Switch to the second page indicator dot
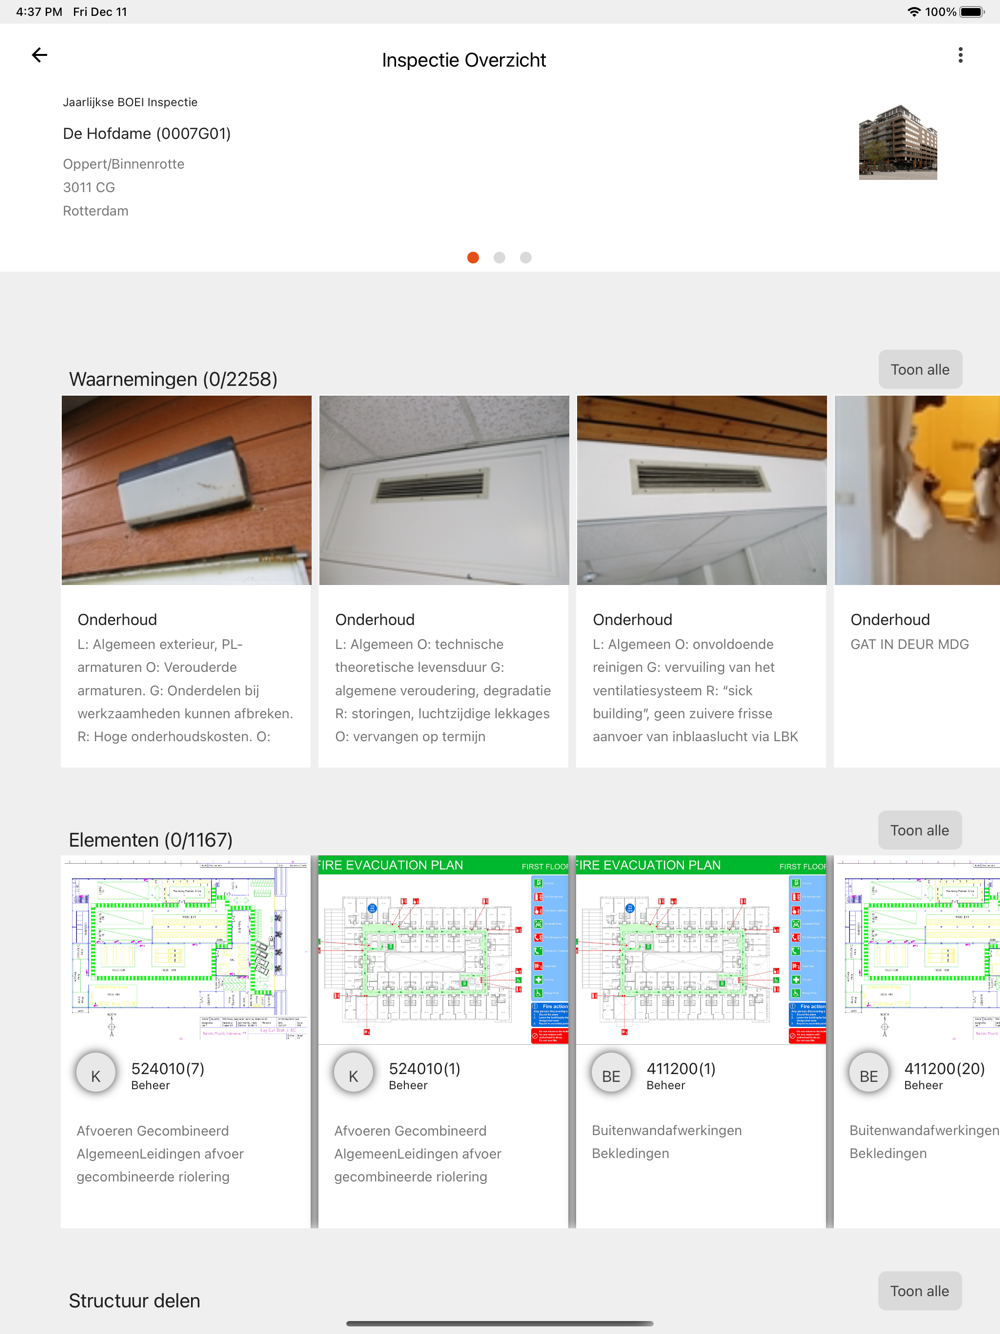 (499, 258)
